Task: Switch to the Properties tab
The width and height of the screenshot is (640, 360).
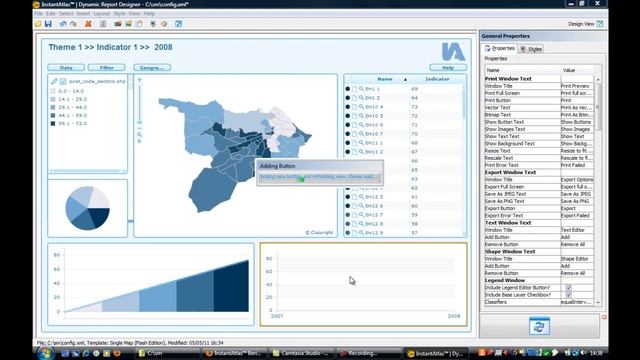Action: [500, 48]
